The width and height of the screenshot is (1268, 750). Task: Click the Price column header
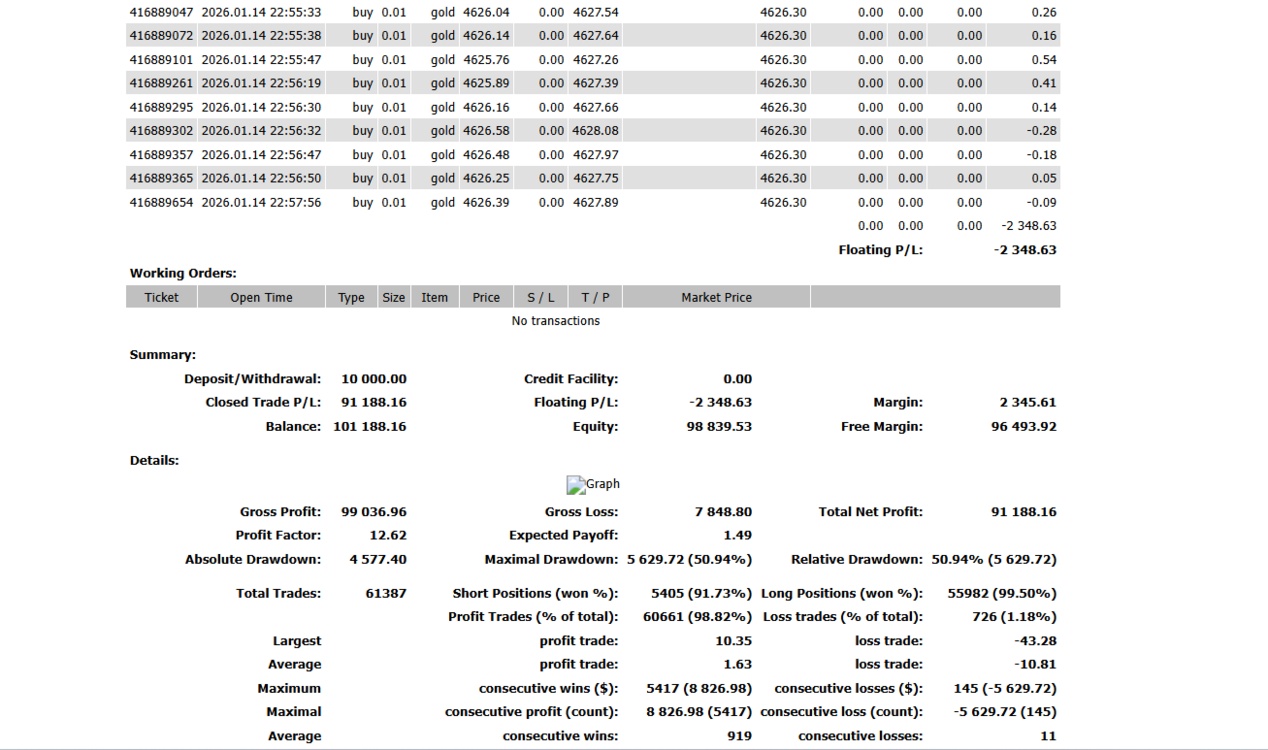click(x=486, y=297)
